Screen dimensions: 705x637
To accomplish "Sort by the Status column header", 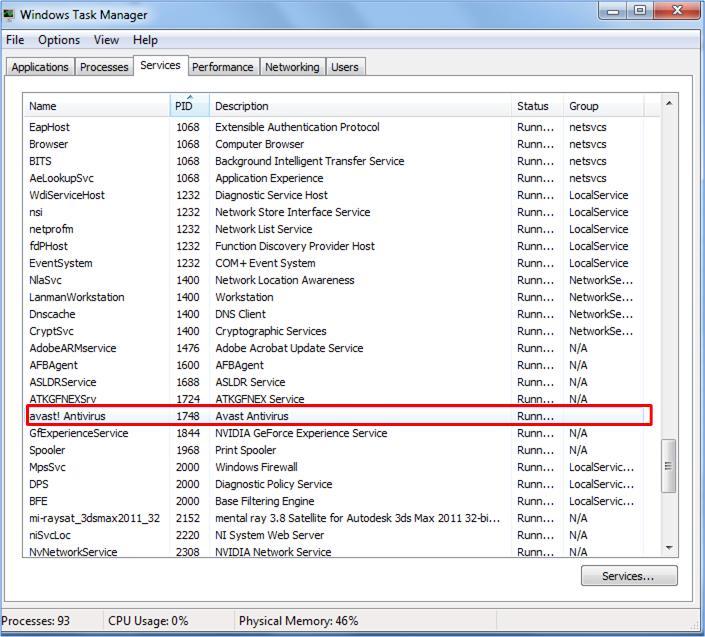I will [537, 106].
